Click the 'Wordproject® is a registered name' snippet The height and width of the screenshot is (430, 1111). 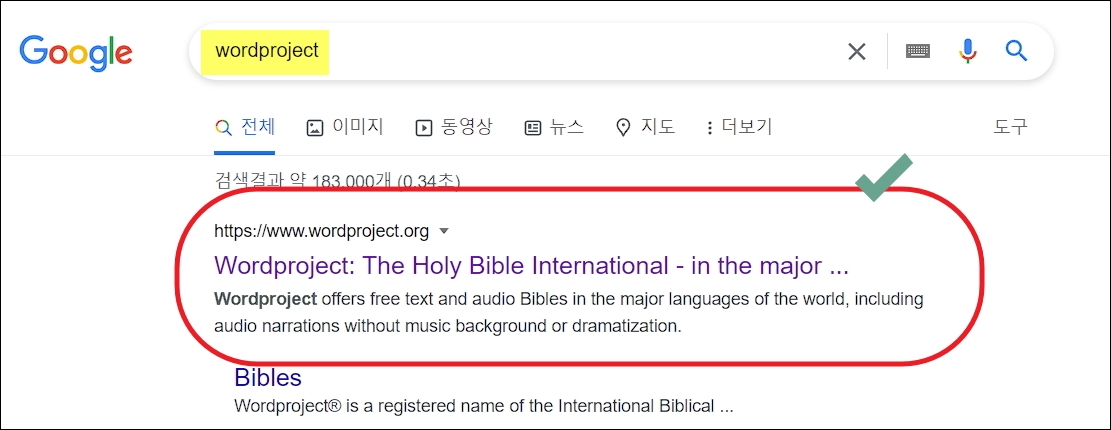pos(483,407)
